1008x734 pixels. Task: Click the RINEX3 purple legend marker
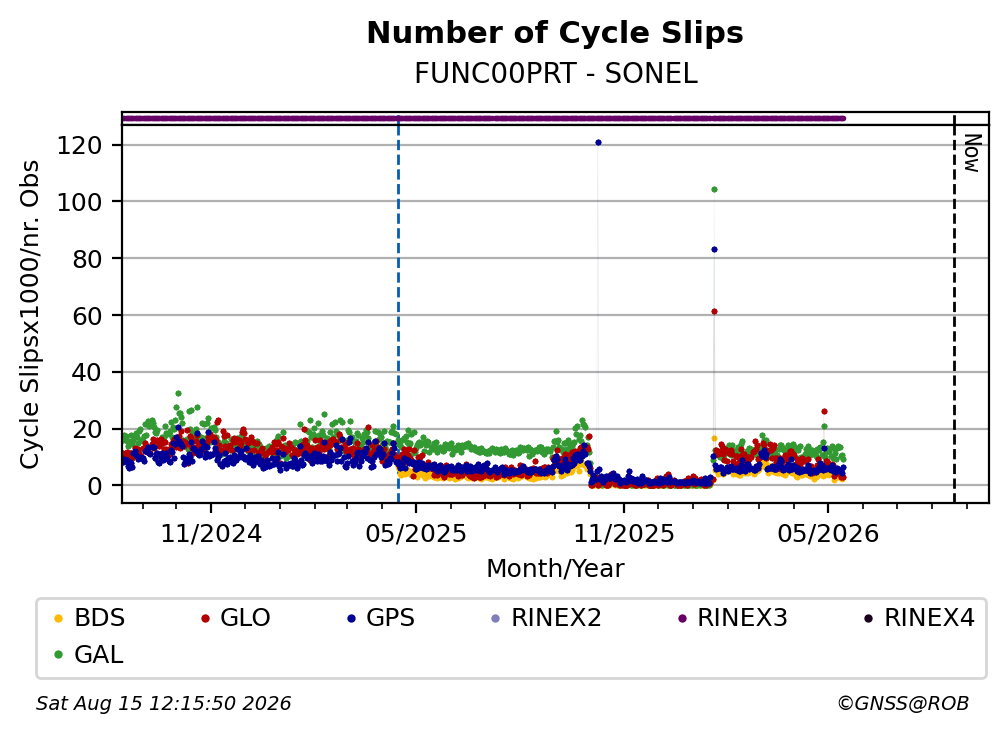coord(682,619)
